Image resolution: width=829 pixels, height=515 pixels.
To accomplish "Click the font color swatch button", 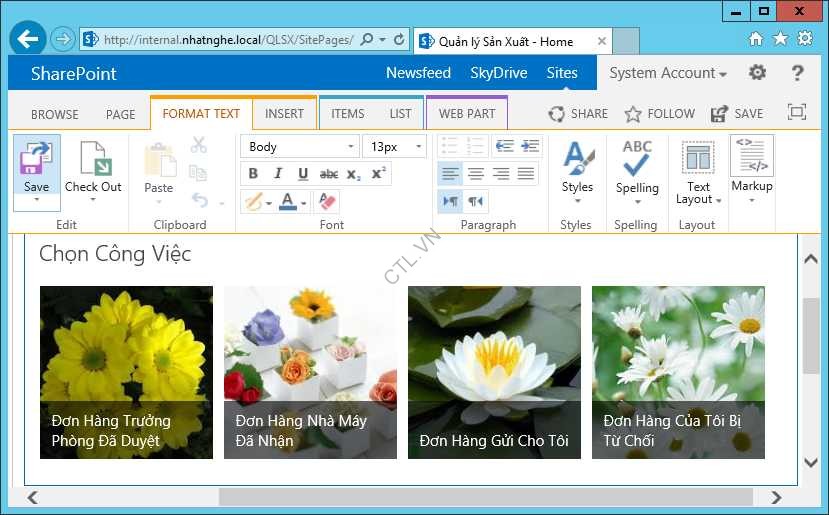I will [288, 201].
